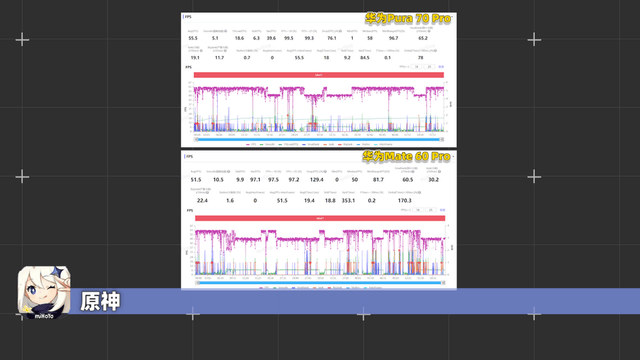Click first FPS threshold field in Mate 60 Pro panel
The image size is (640, 360).
[418, 210]
